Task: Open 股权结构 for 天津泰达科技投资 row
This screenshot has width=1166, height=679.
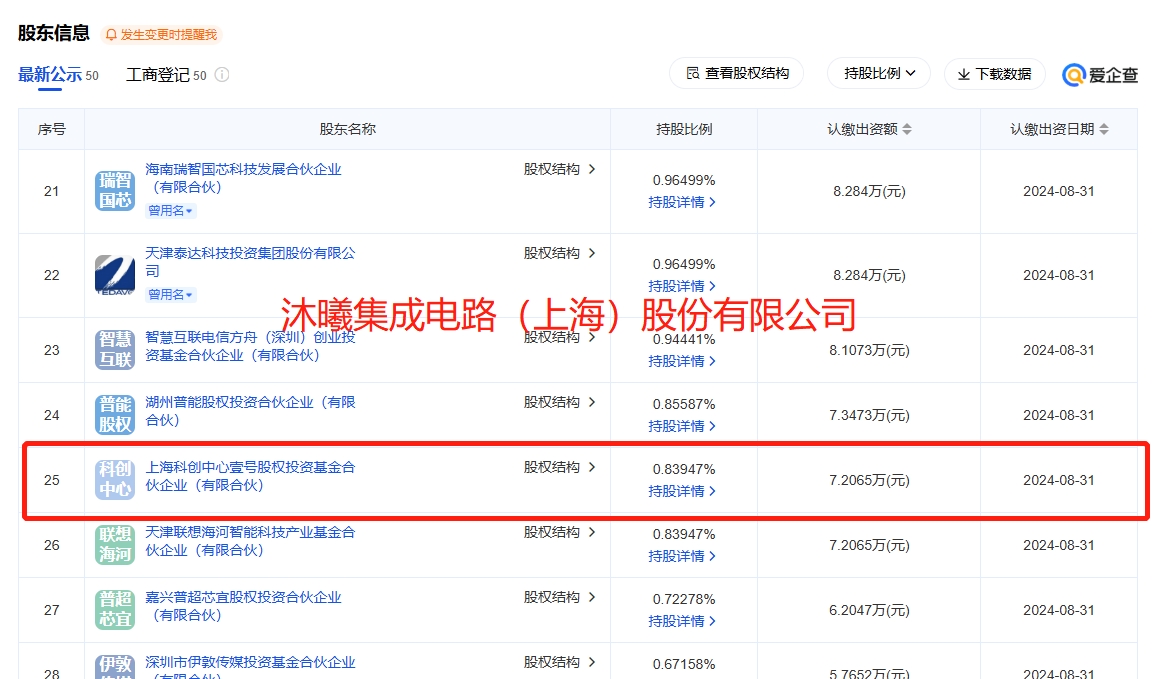Action: pyautogui.click(x=559, y=254)
